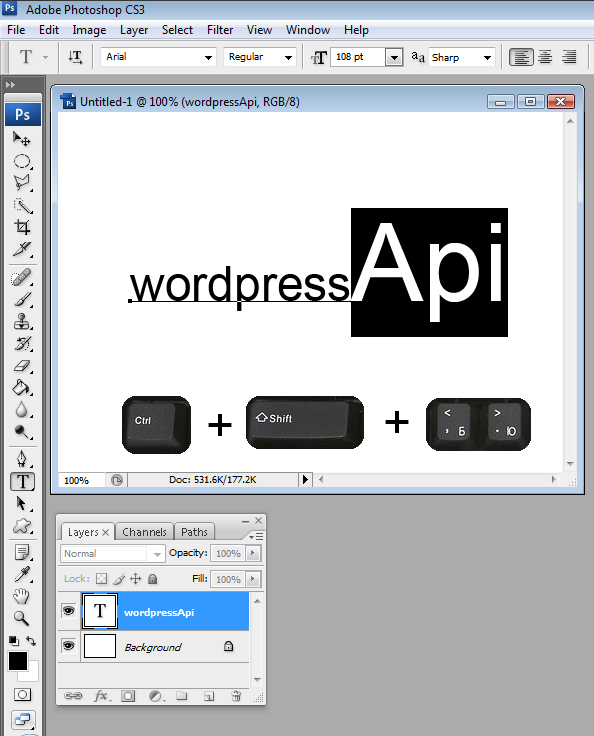
Task: Hide the Background layer
Action: point(69,646)
